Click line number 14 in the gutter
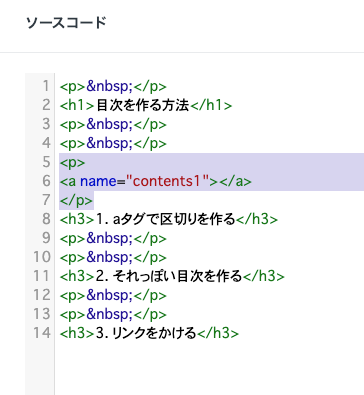364x395 pixels. click(x=42, y=333)
